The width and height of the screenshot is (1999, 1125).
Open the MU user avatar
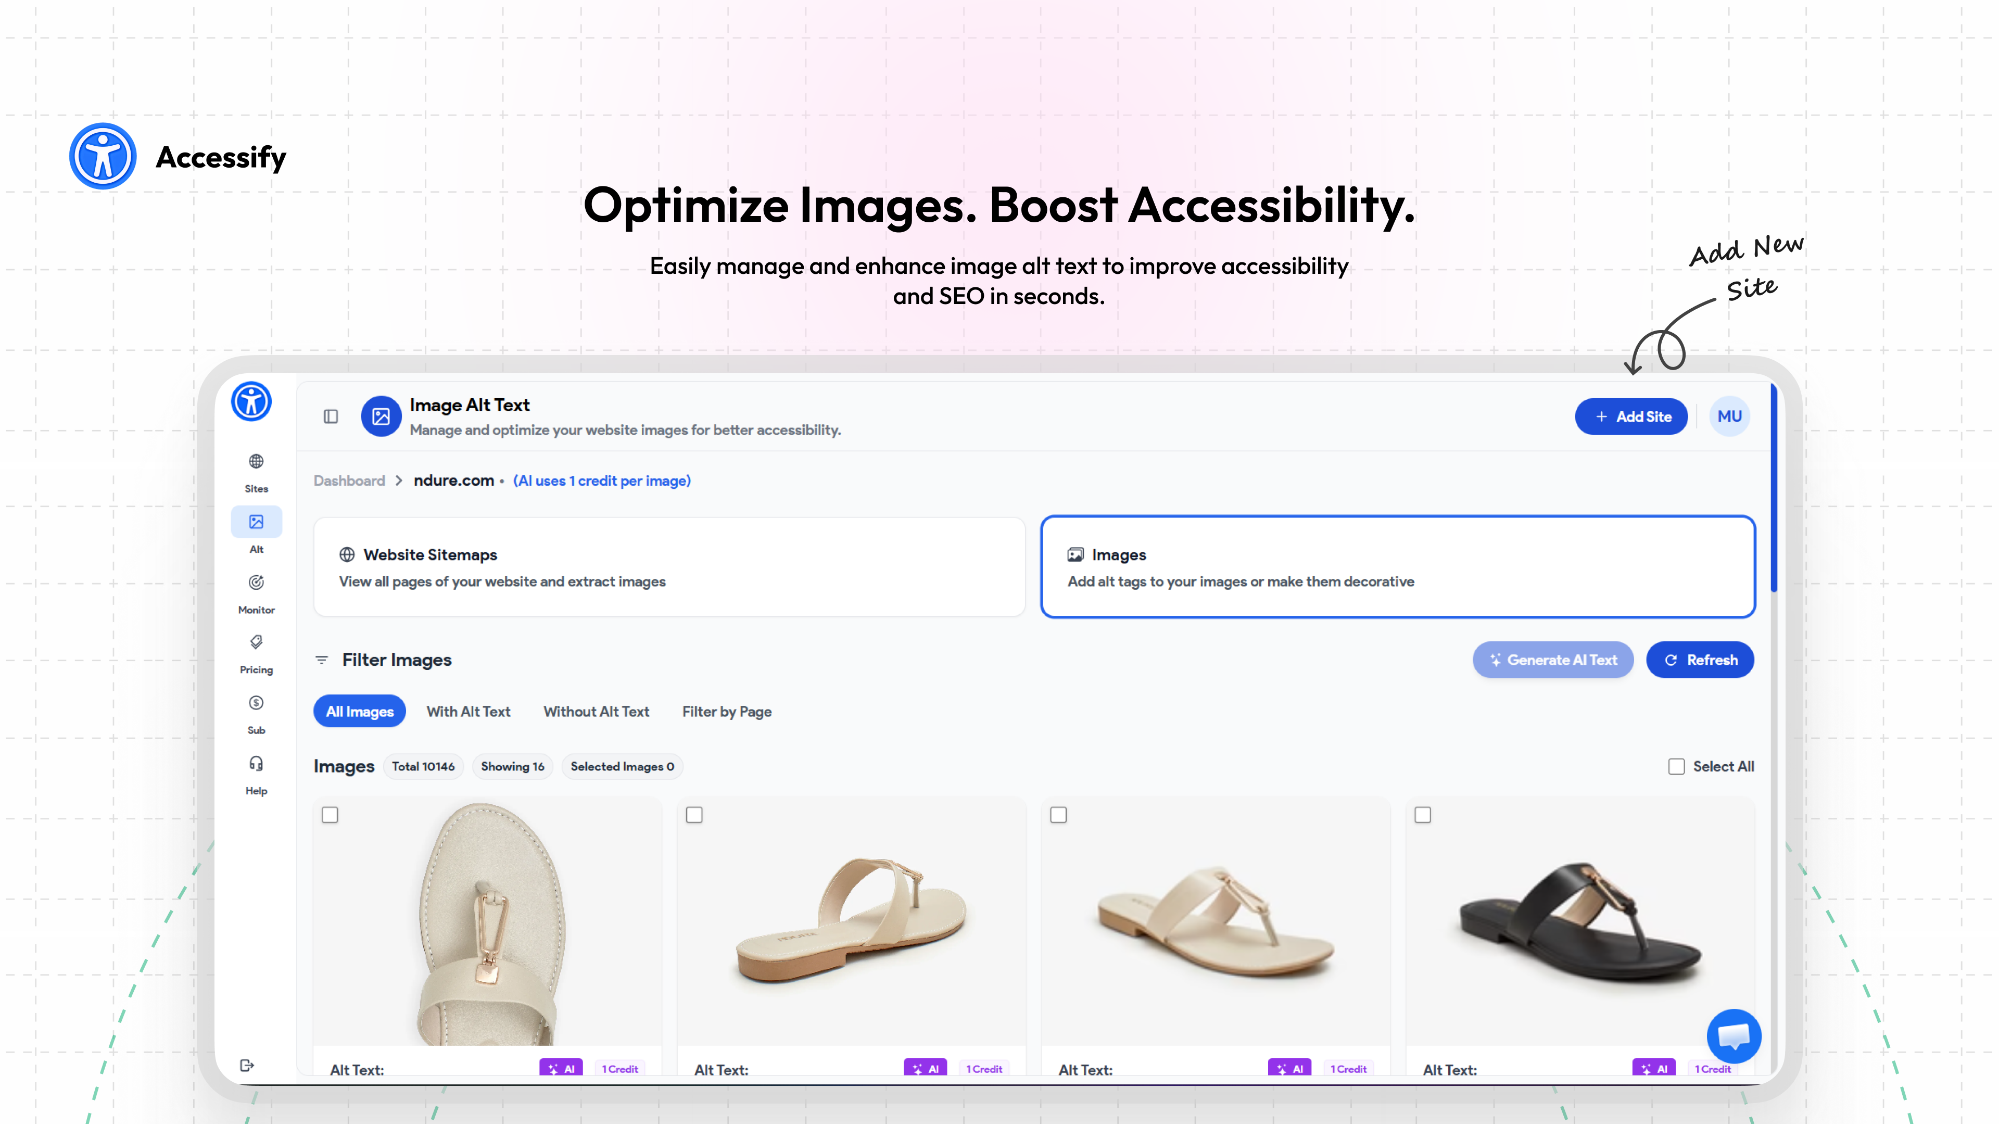[x=1729, y=417]
